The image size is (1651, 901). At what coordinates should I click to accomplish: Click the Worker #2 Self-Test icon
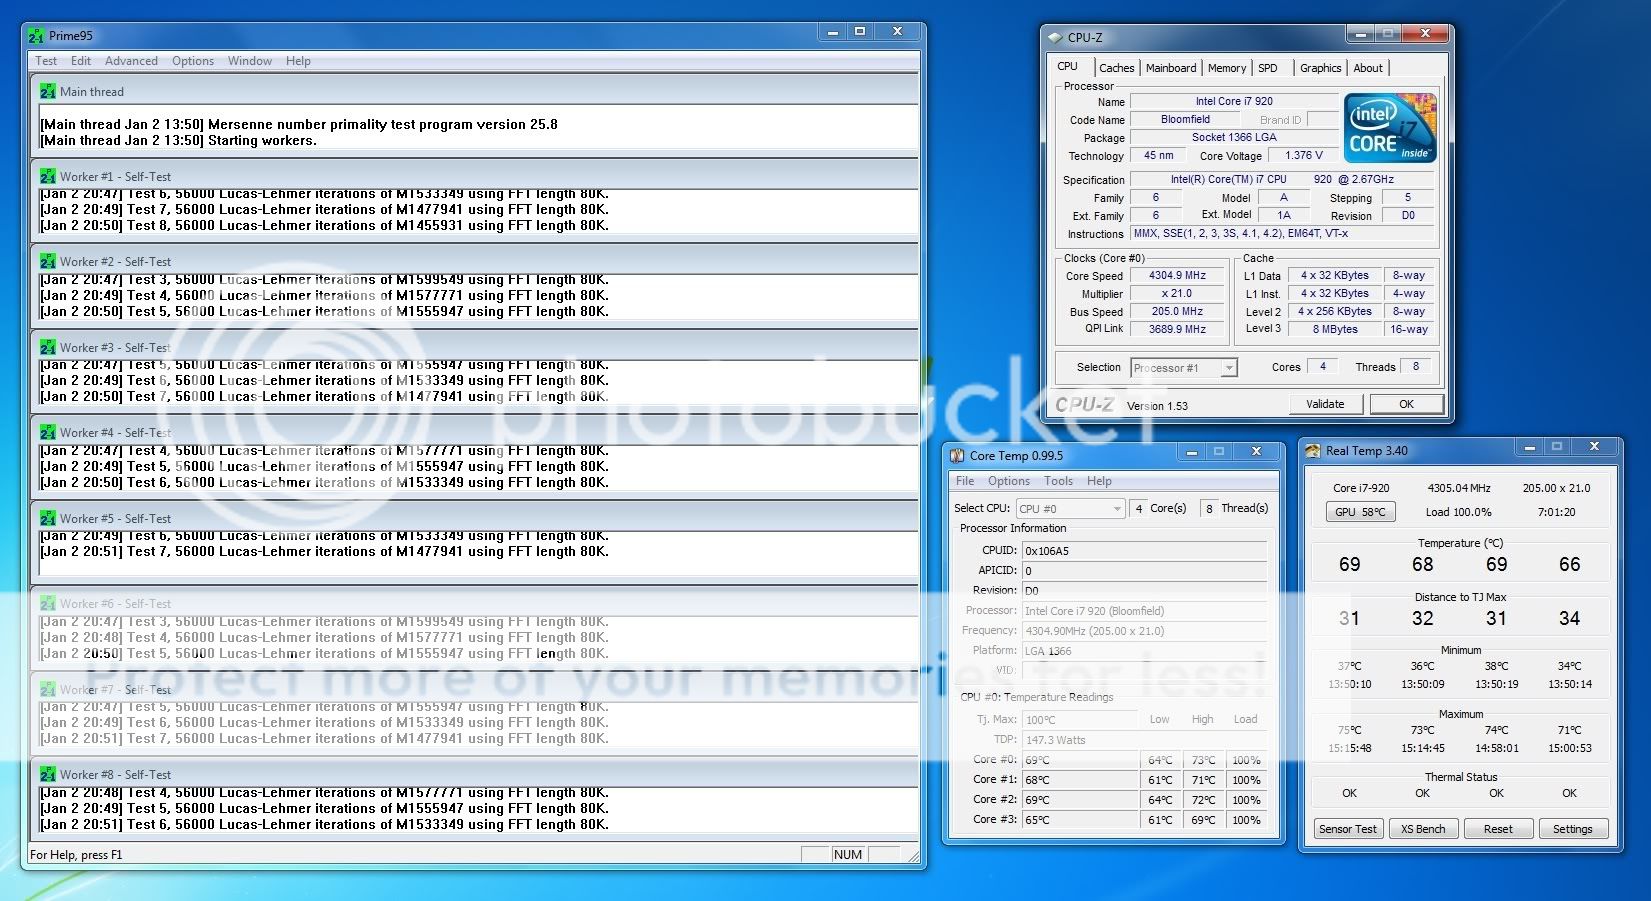(x=48, y=261)
